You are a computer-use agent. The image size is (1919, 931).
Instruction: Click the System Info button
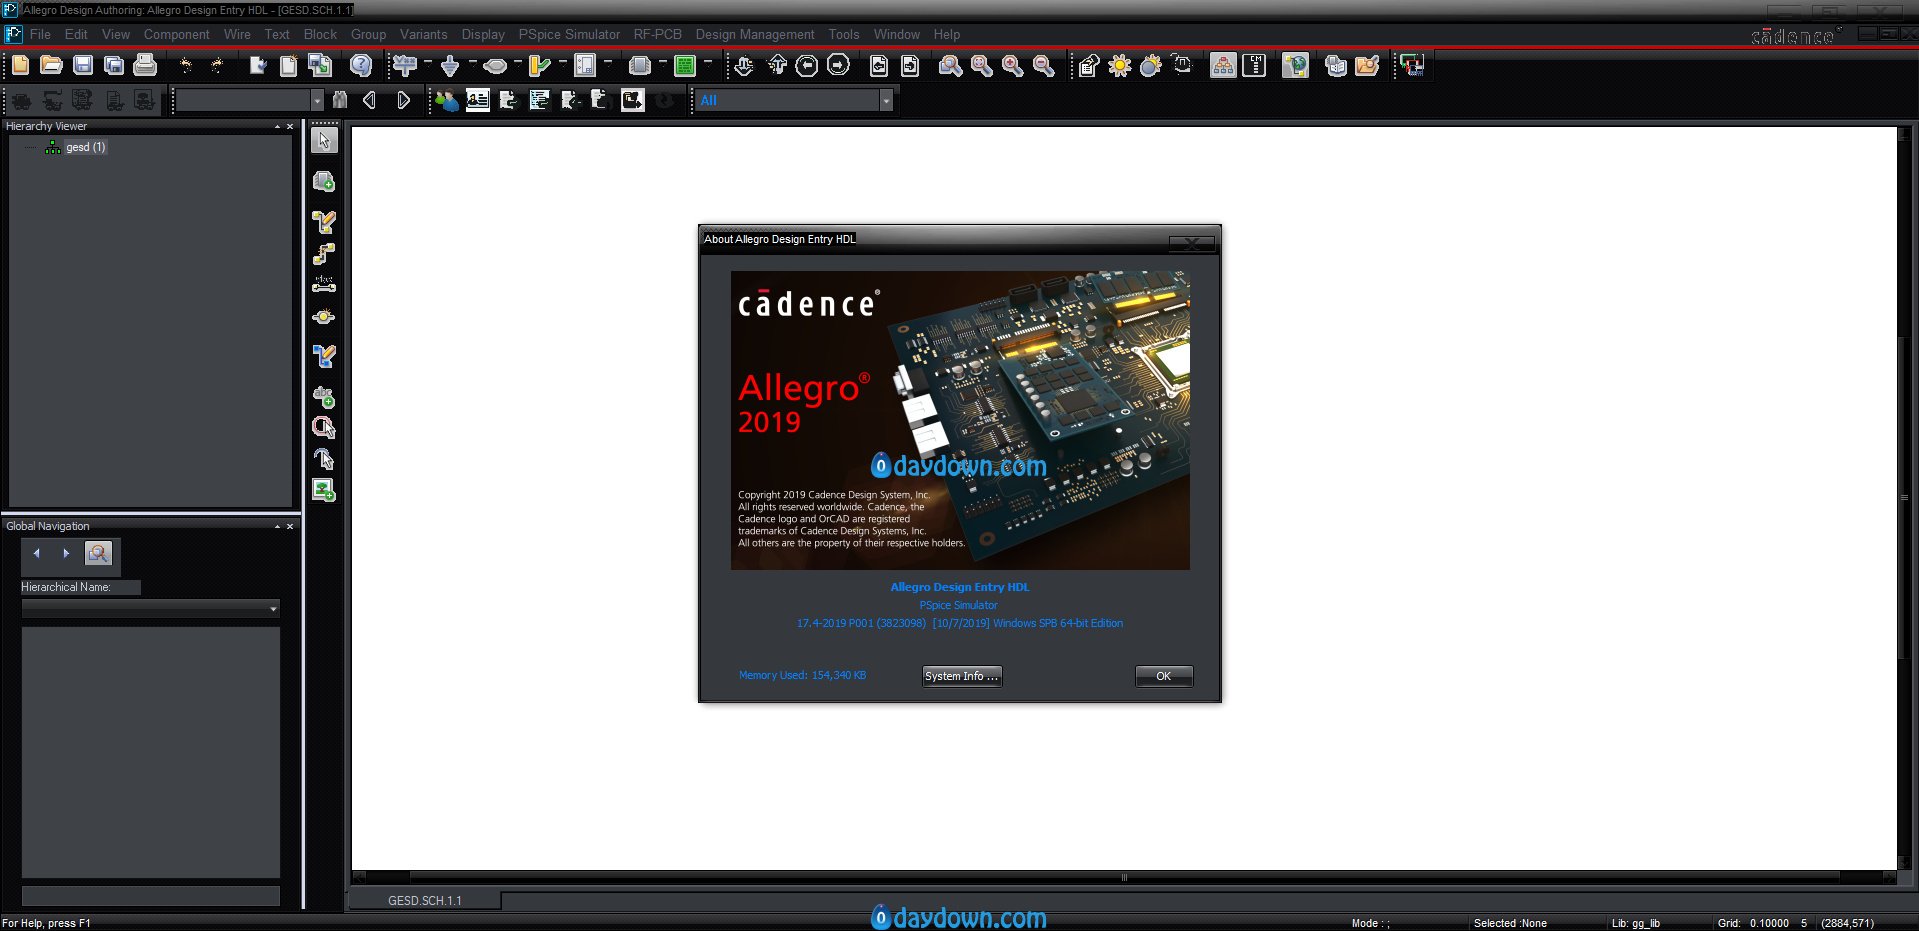click(962, 676)
